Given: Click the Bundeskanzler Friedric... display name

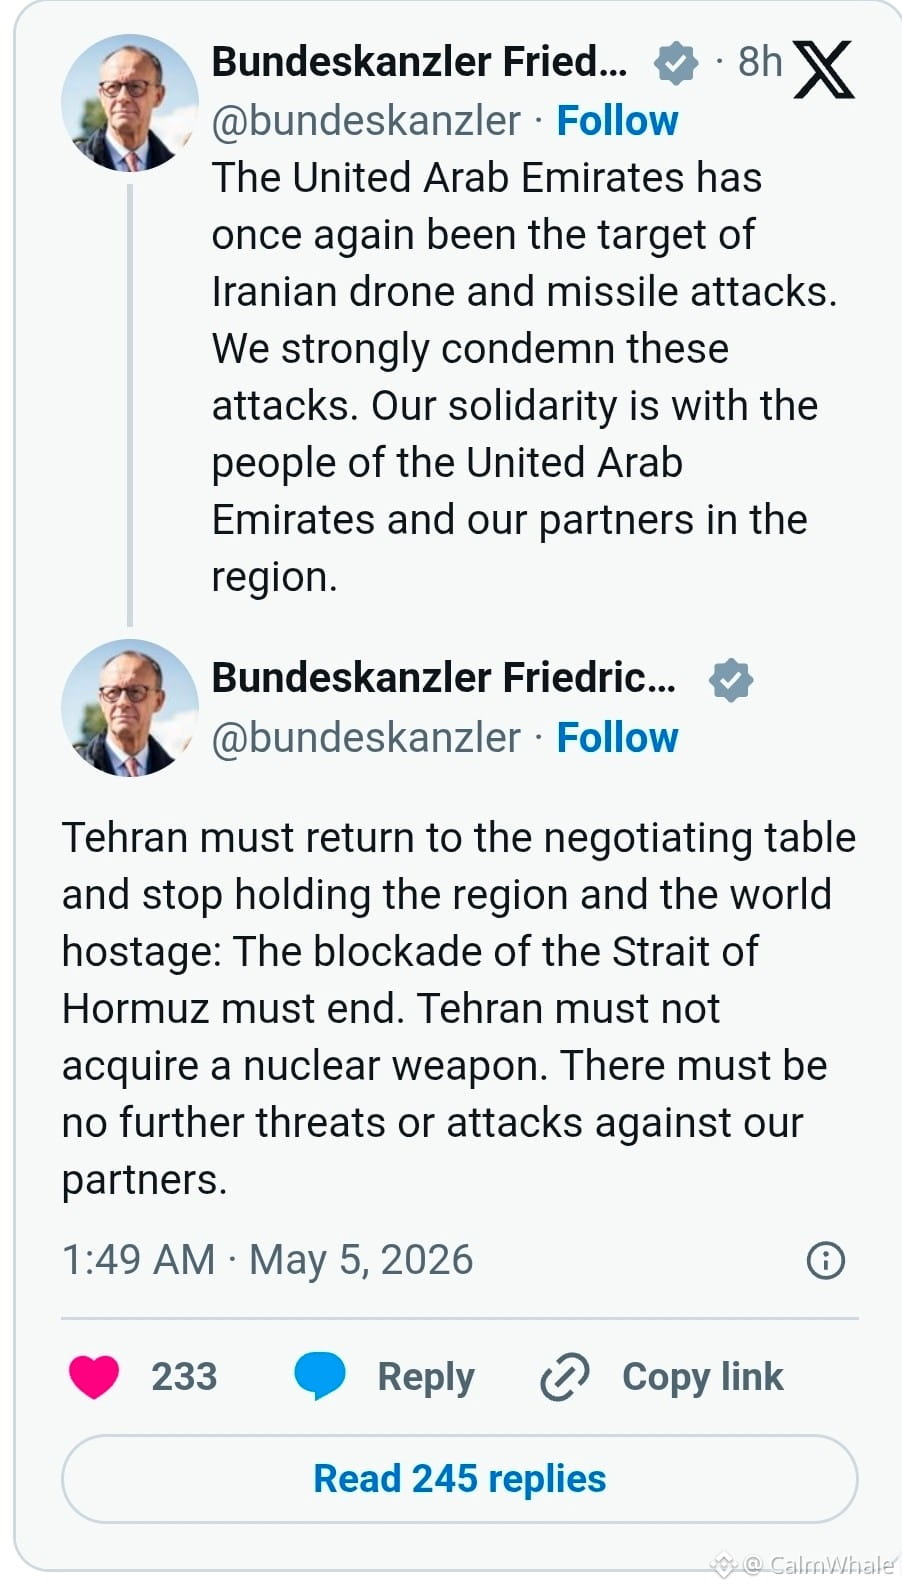Looking at the screenshot, I should point(443,678).
